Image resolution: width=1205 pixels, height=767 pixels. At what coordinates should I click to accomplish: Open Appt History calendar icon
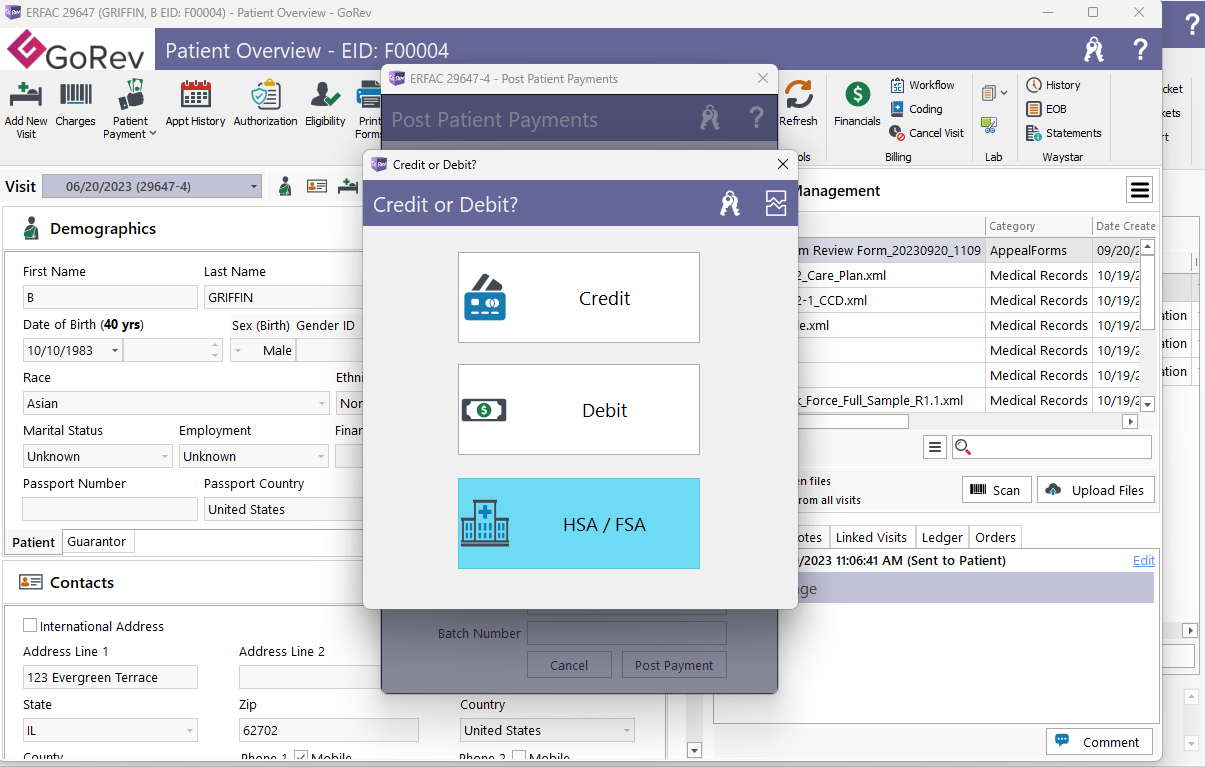tap(195, 95)
